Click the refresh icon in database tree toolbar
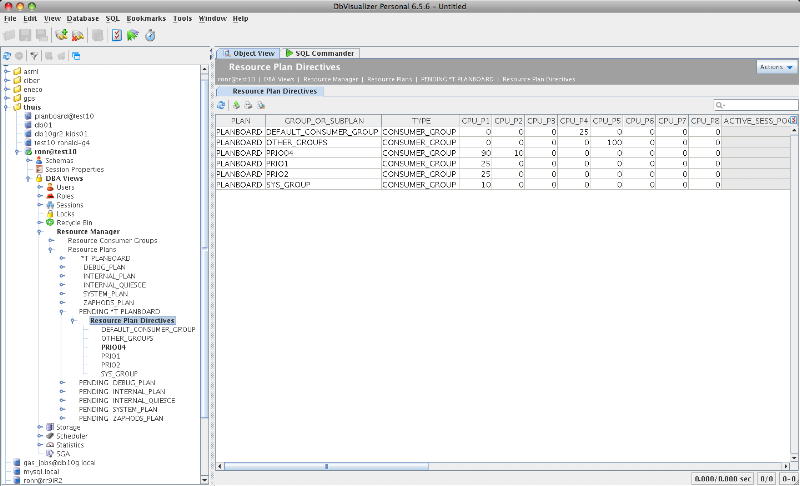800x486 pixels. [x=7, y=56]
